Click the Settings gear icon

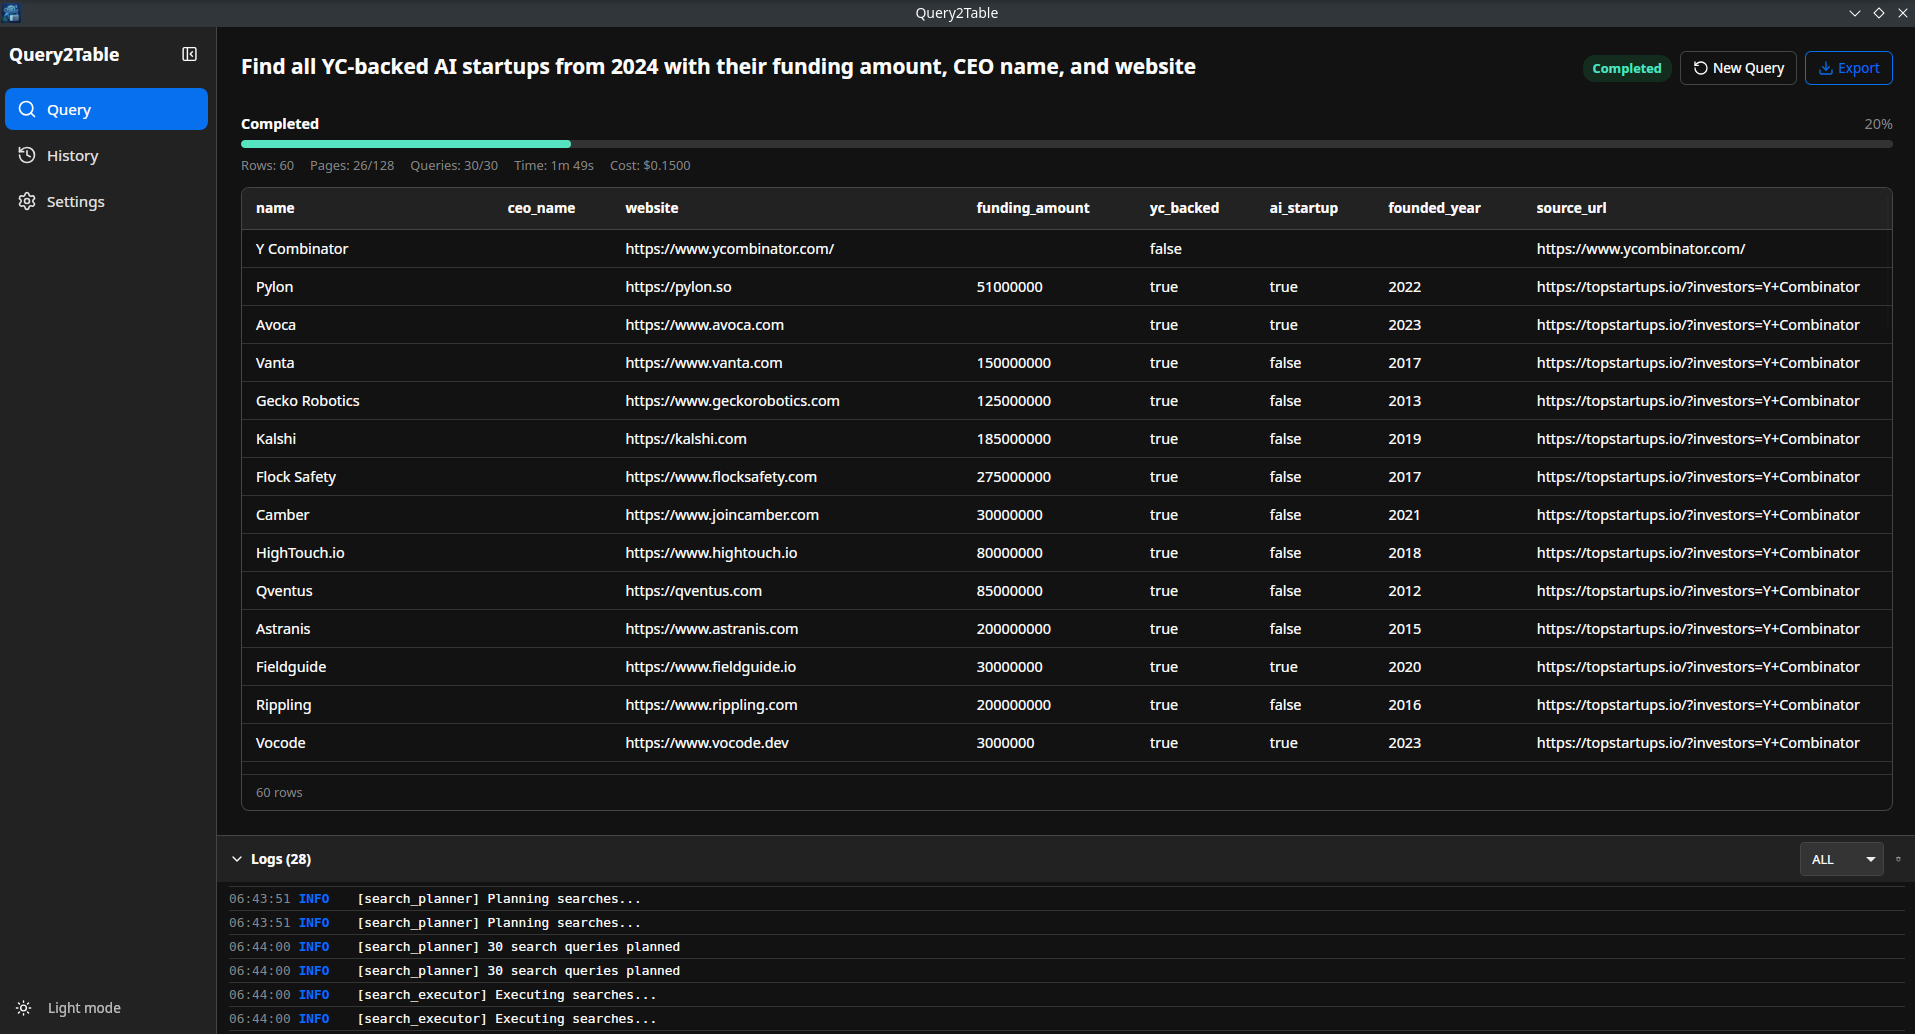[27, 201]
